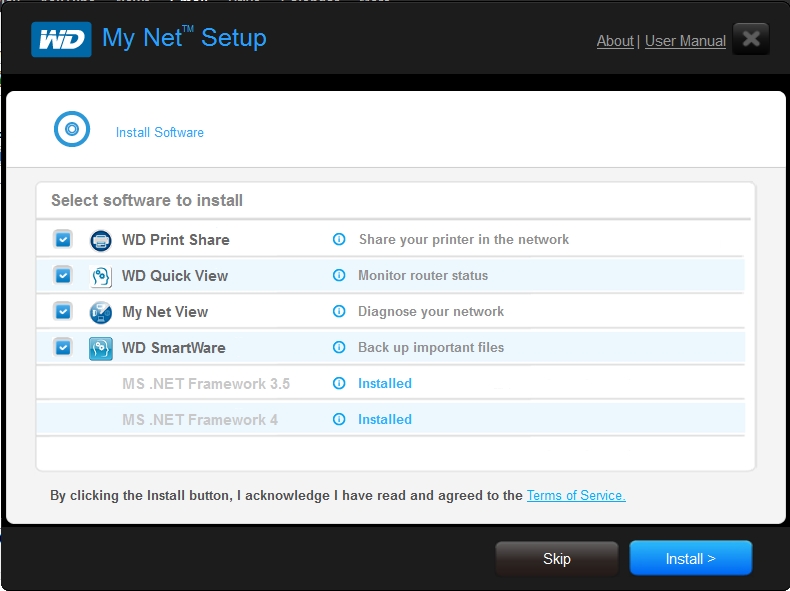Image resolution: width=790 pixels, height=591 pixels.
Task: Click the My Net View network icon
Action: point(101,312)
